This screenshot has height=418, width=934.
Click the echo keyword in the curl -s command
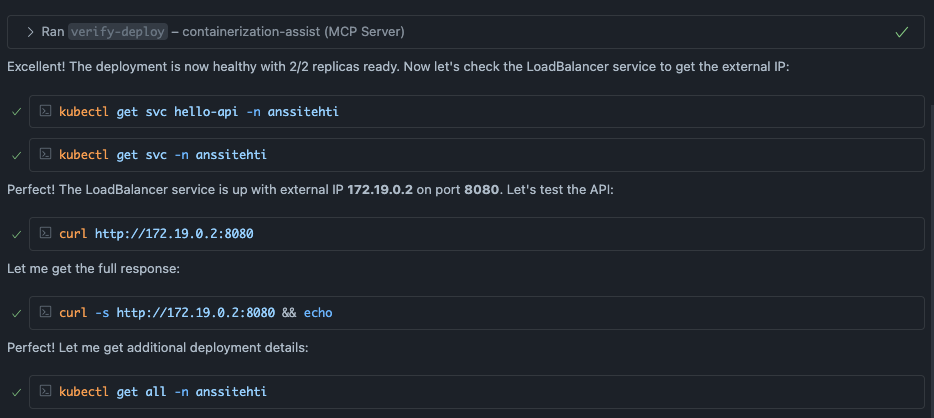click(x=316, y=313)
